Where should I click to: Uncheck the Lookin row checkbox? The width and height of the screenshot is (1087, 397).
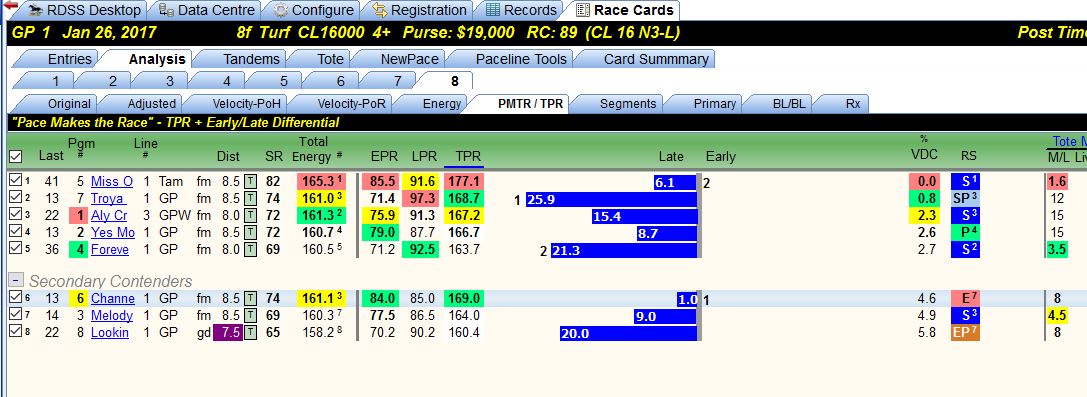(15, 332)
